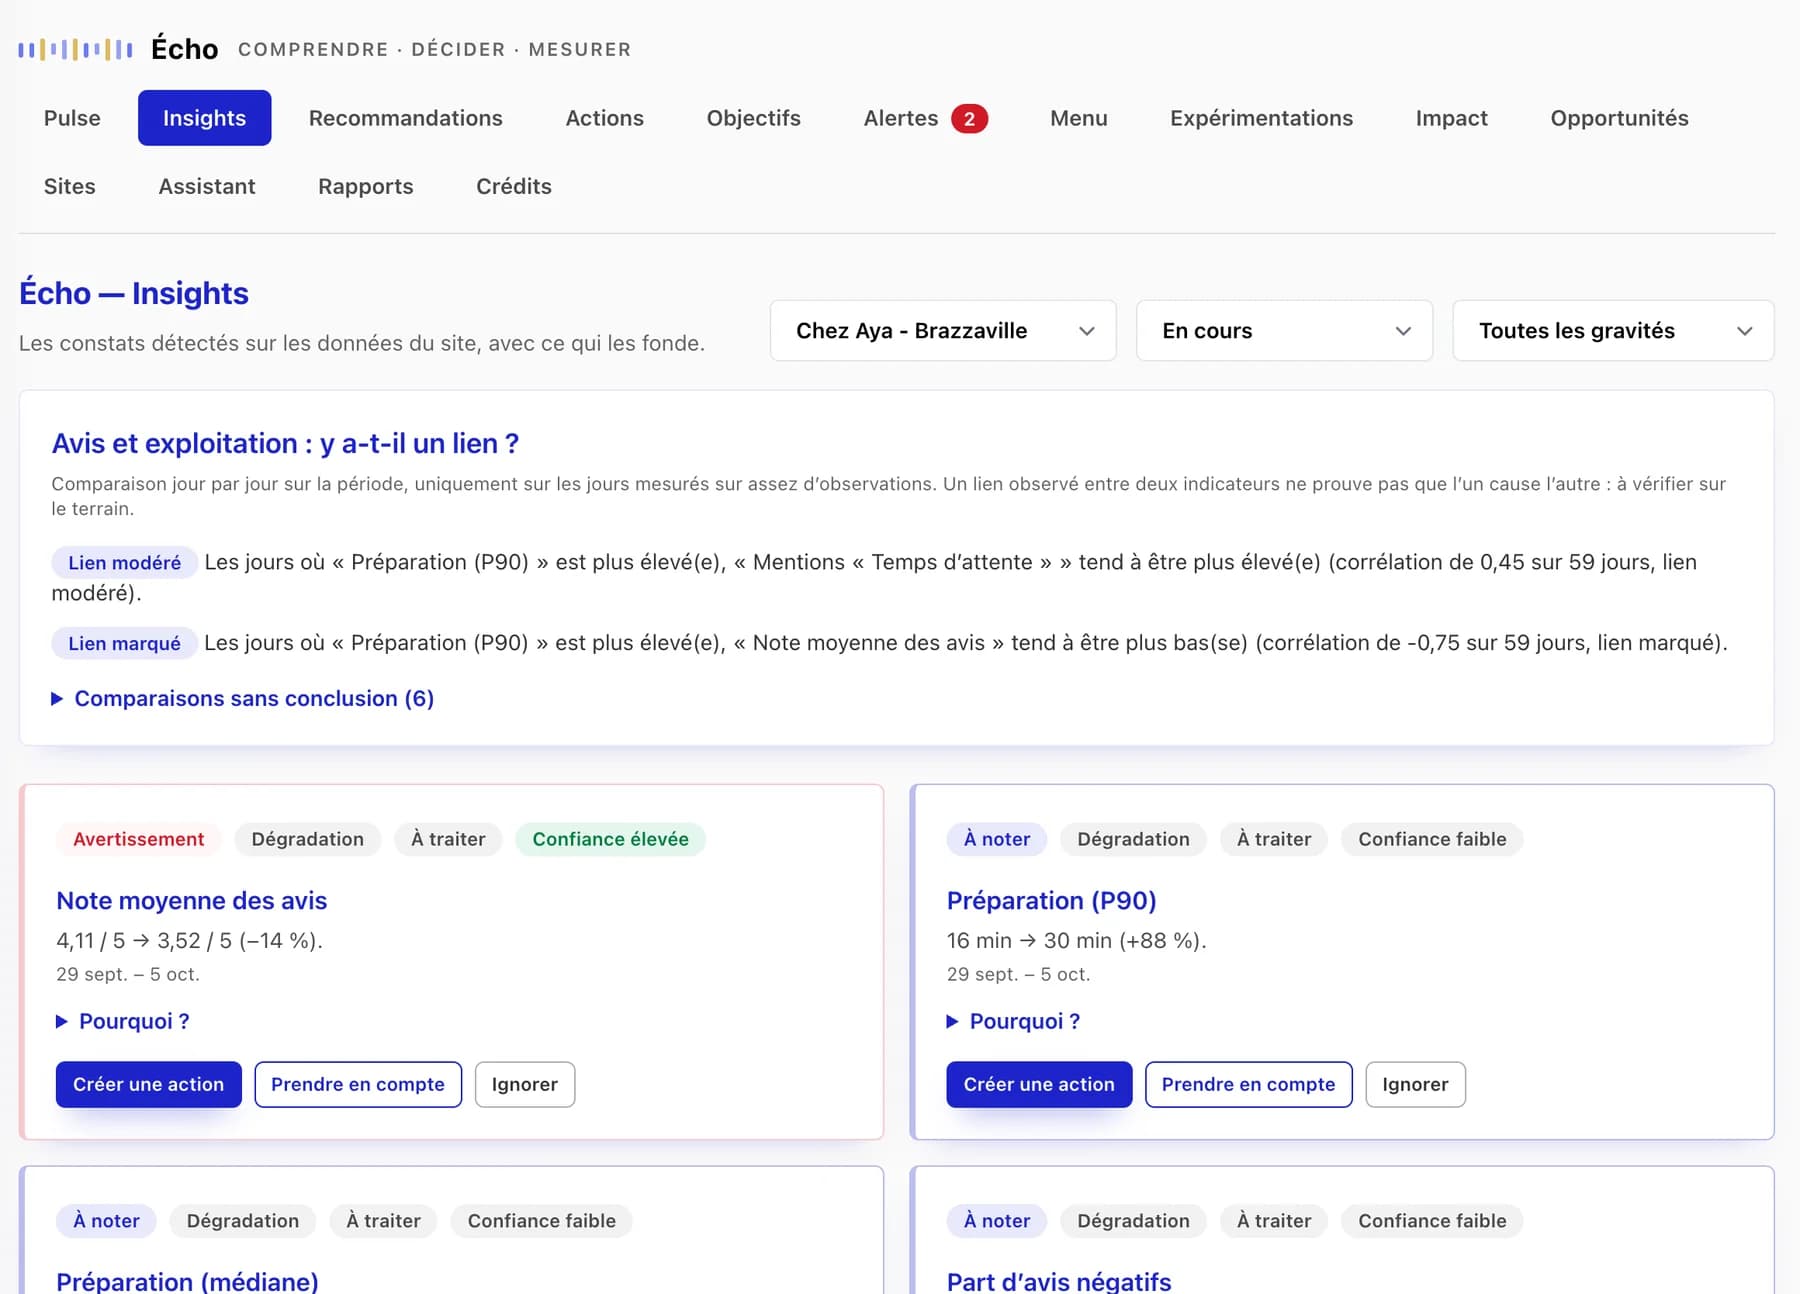1800x1294 pixels.
Task: Open the Chez Aya - Brazzaville site dropdown
Action: [x=943, y=331]
